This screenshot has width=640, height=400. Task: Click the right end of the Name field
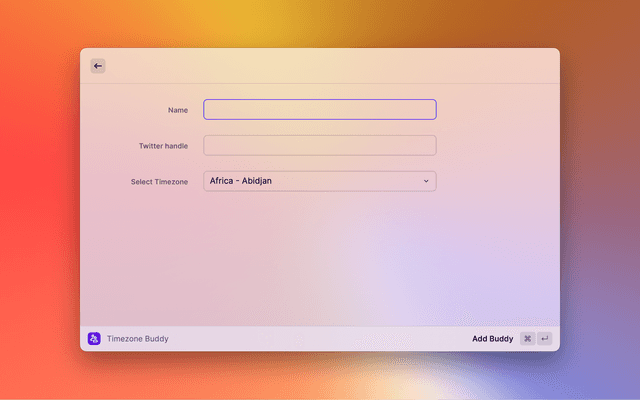coord(425,110)
